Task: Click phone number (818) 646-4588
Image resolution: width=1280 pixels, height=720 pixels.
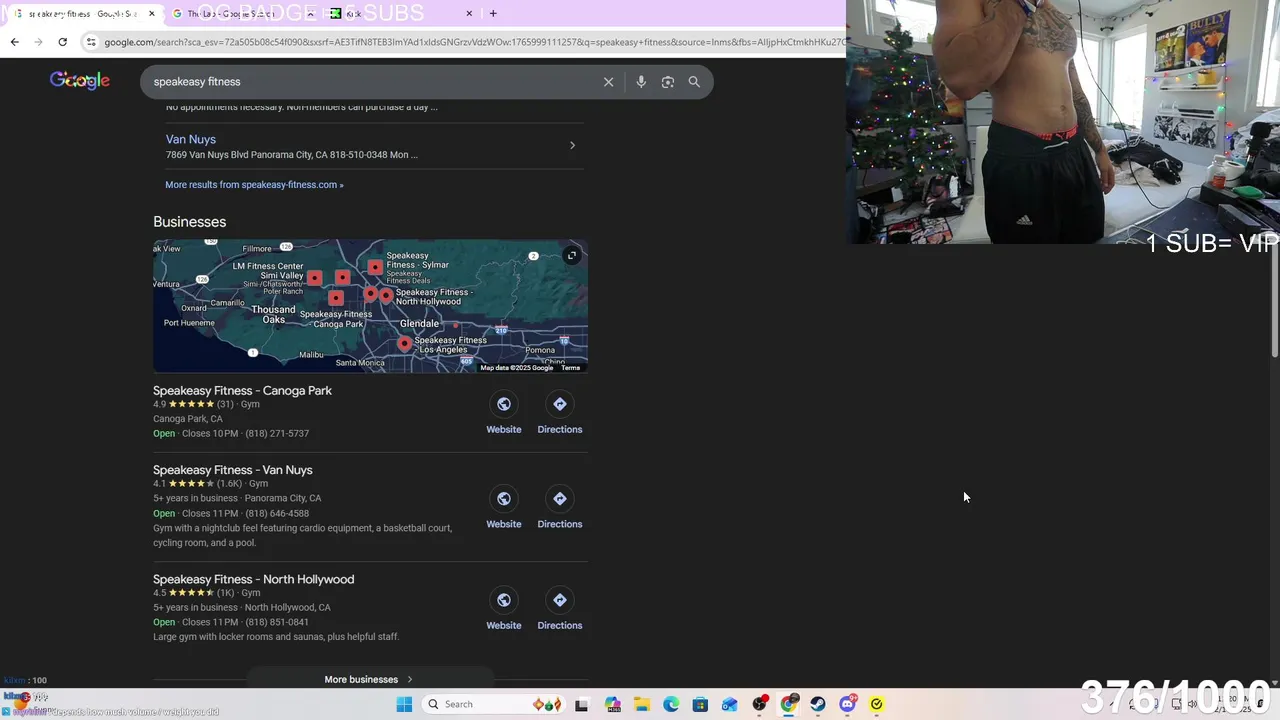Action: tap(277, 513)
